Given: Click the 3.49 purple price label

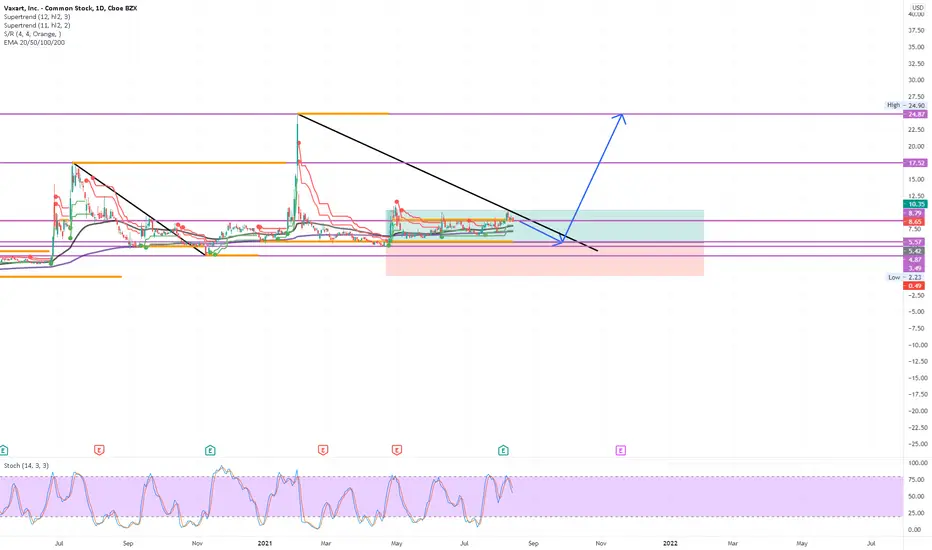Looking at the screenshot, I should click(914, 268).
